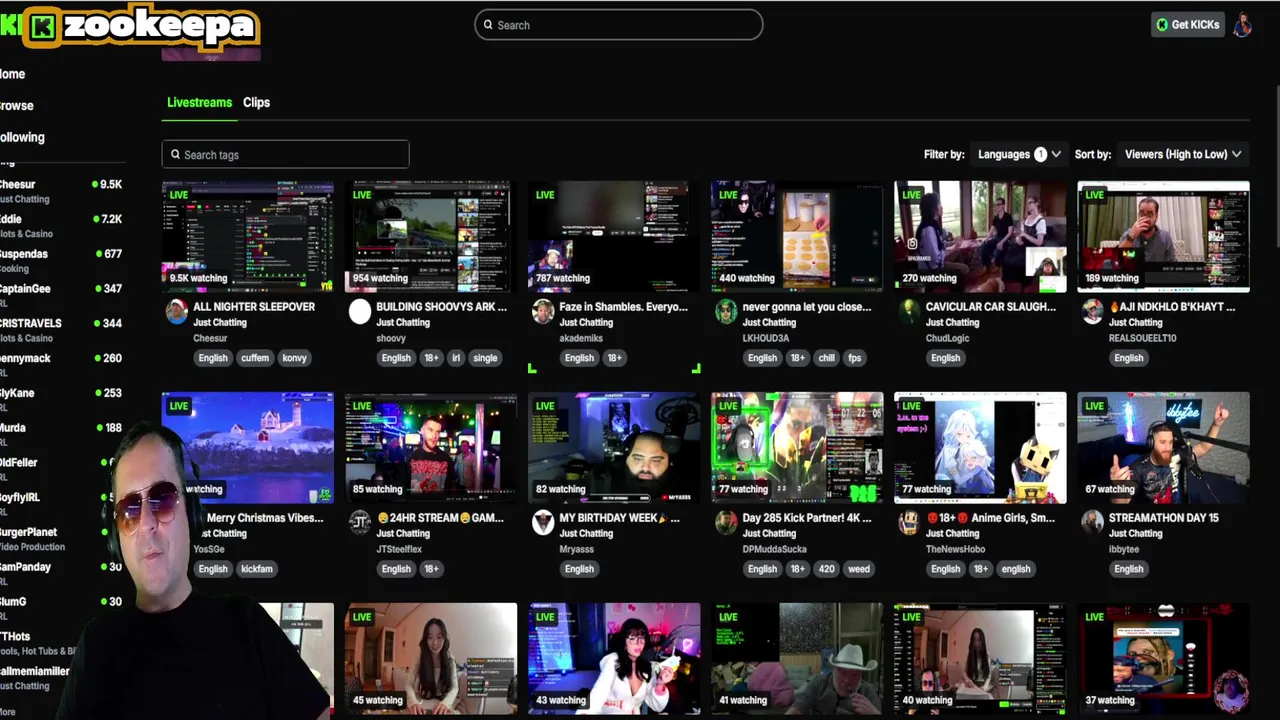Image resolution: width=1280 pixels, height=720 pixels.
Task: Click the Get KICKs button
Action: [x=1188, y=25]
